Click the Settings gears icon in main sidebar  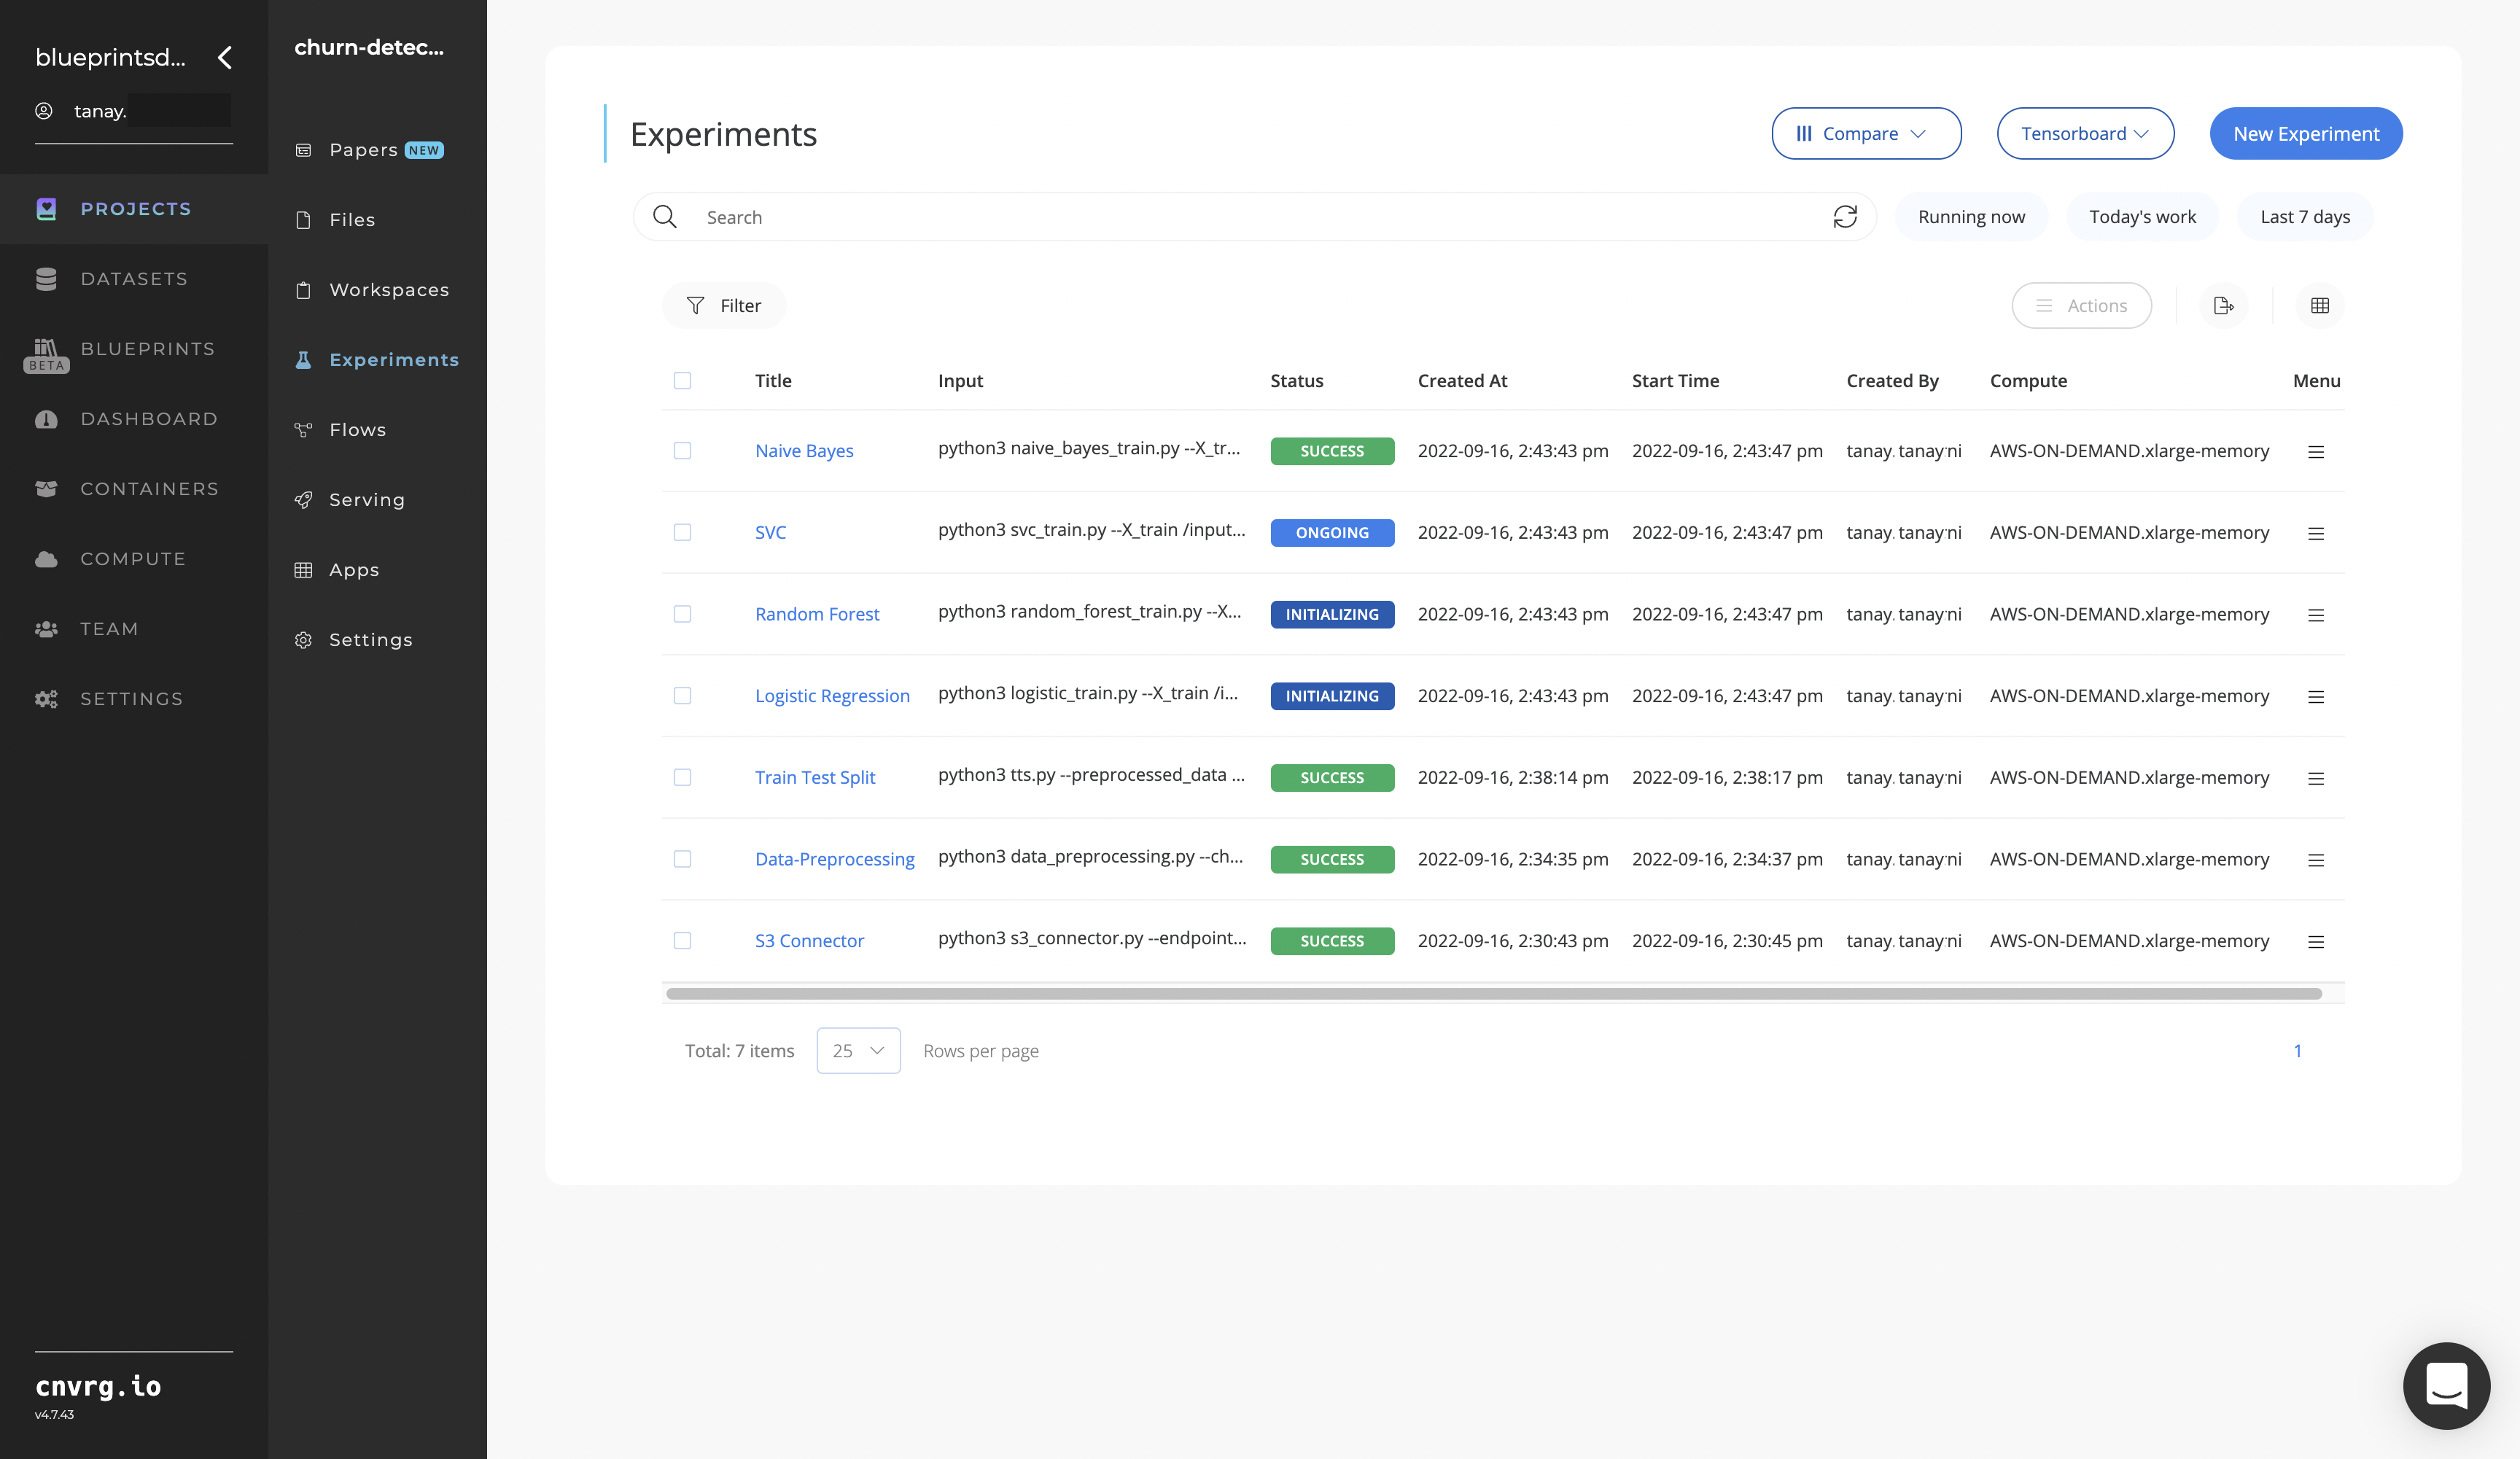(x=46, y=699)
